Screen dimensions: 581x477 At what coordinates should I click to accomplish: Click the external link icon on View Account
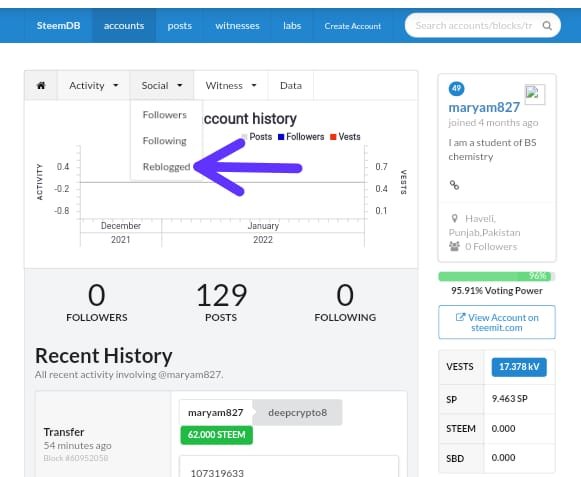pyautogui.click(x=460, y=317)
